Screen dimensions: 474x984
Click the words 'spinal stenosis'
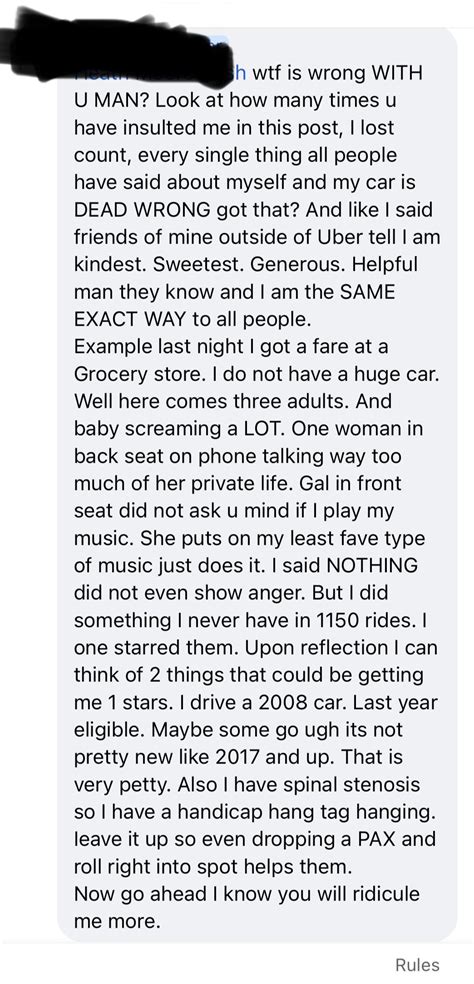(342, 784)
